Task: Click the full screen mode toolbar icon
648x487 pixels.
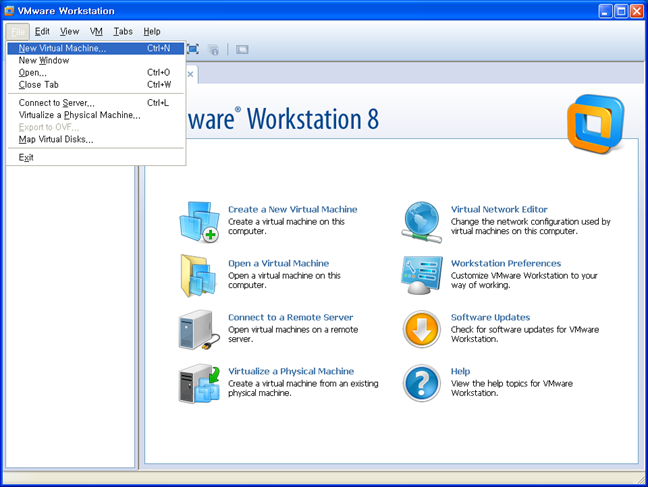Action: pyautogui.click(x=193, y=49)
